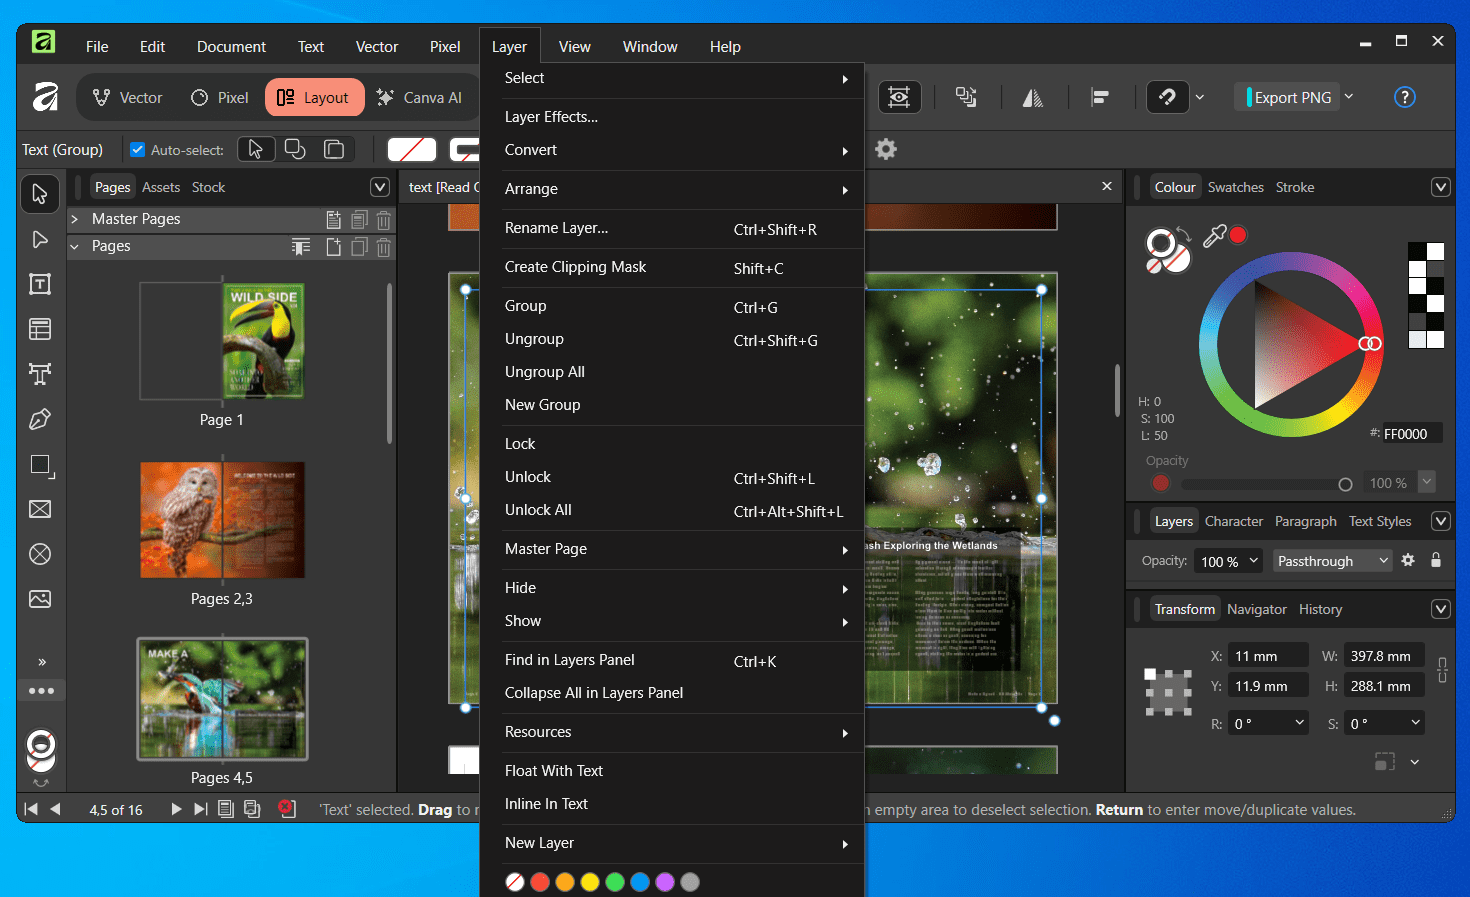Click the flip horizontal icon in toolbar
Screen dimensions: 1470x897
tap(1033, 97)
